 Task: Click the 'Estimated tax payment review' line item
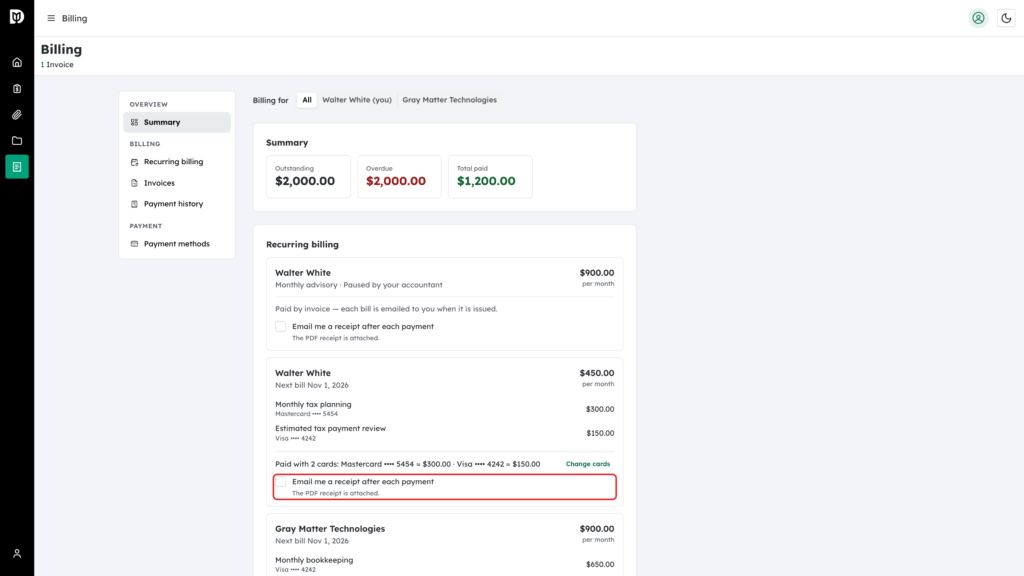(x=330, y=428)
